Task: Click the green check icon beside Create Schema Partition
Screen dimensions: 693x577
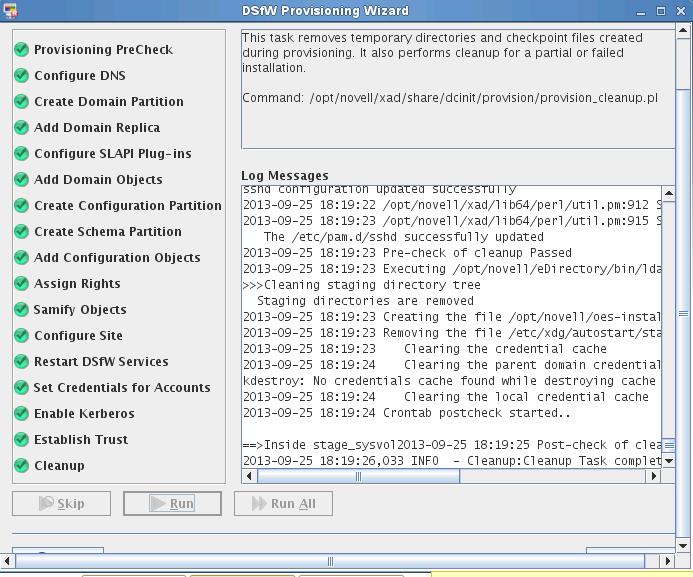Action: click(x=21, y=232)
